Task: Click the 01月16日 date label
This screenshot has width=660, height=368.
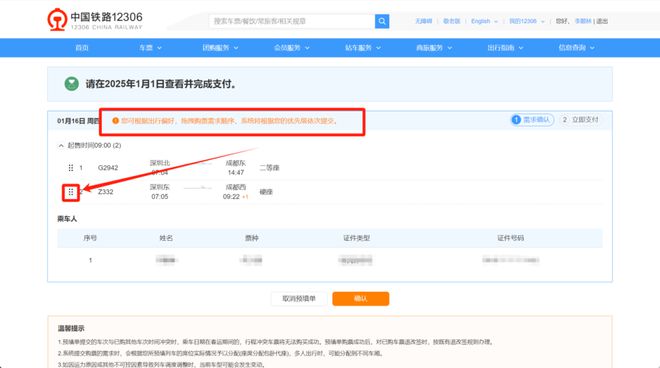Action: click(x=71, y=121)
